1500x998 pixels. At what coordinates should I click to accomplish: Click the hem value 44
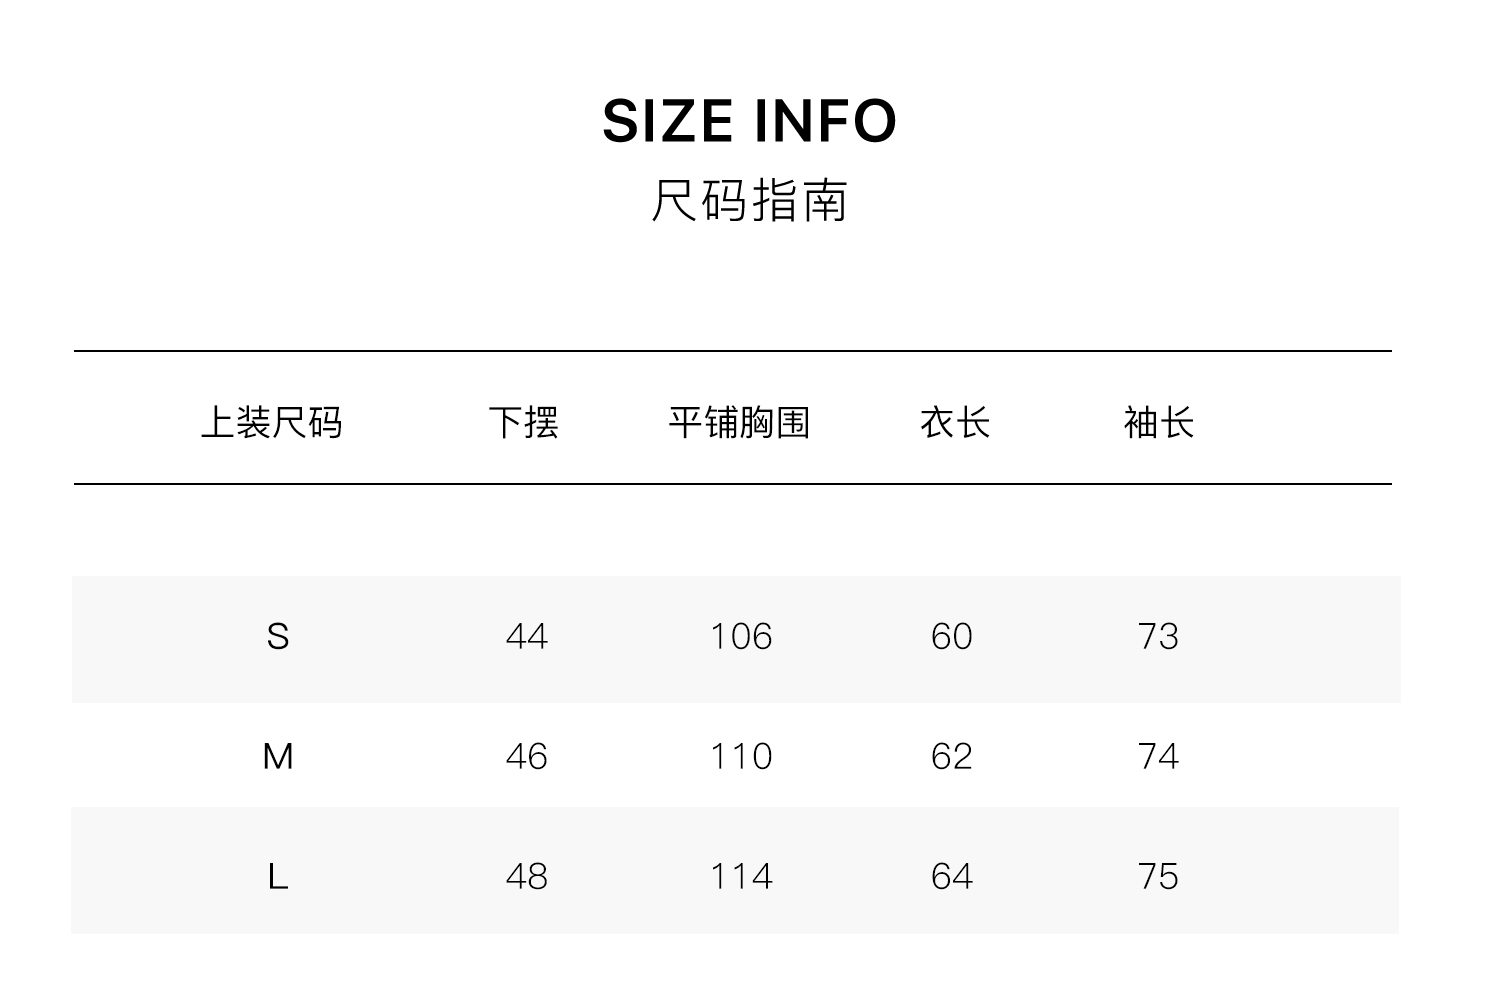pos(527,637)
